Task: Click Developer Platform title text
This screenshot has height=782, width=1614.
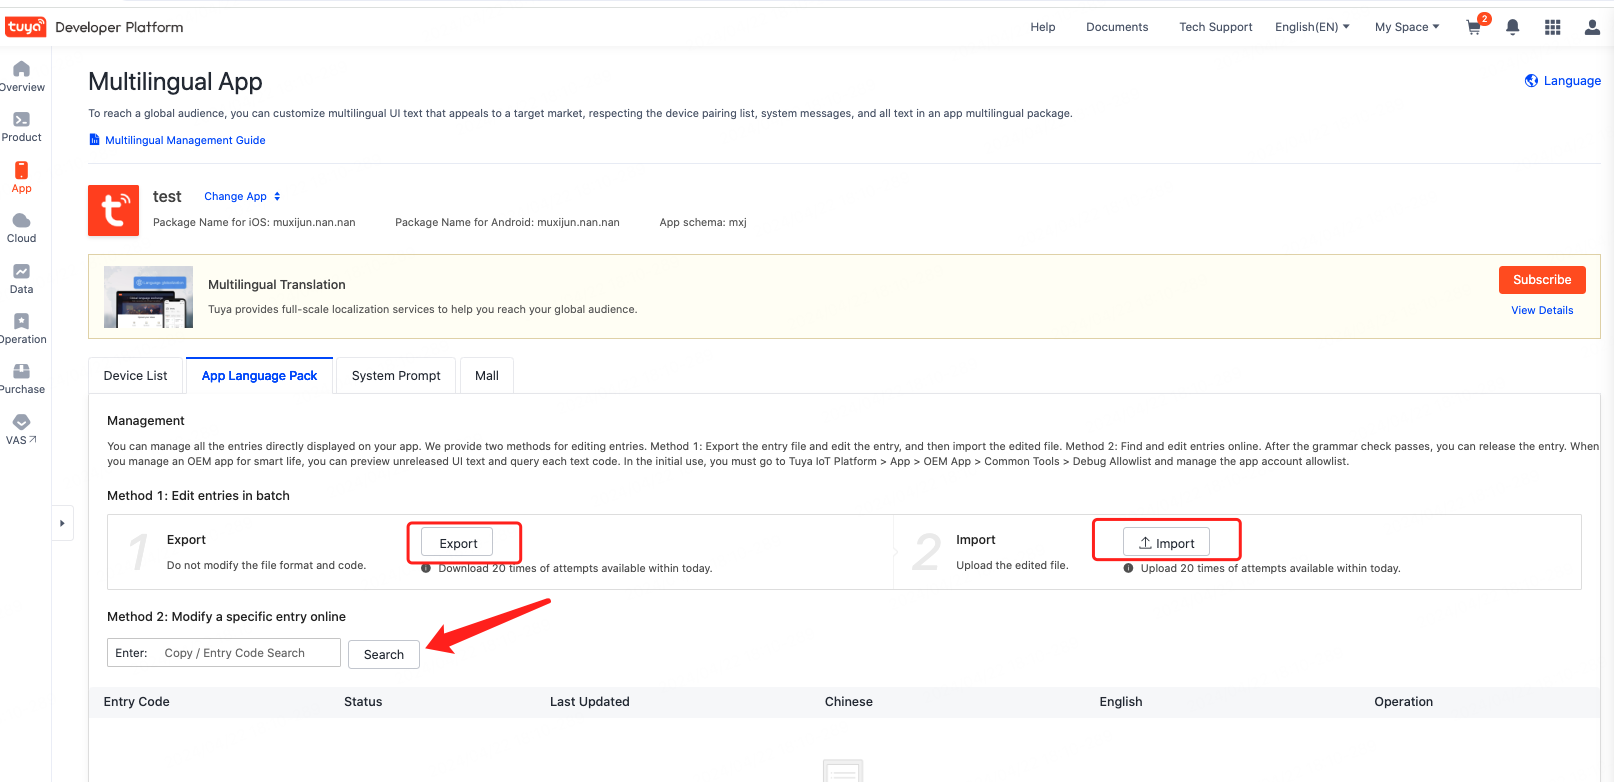Action: [x=119, y=27]
